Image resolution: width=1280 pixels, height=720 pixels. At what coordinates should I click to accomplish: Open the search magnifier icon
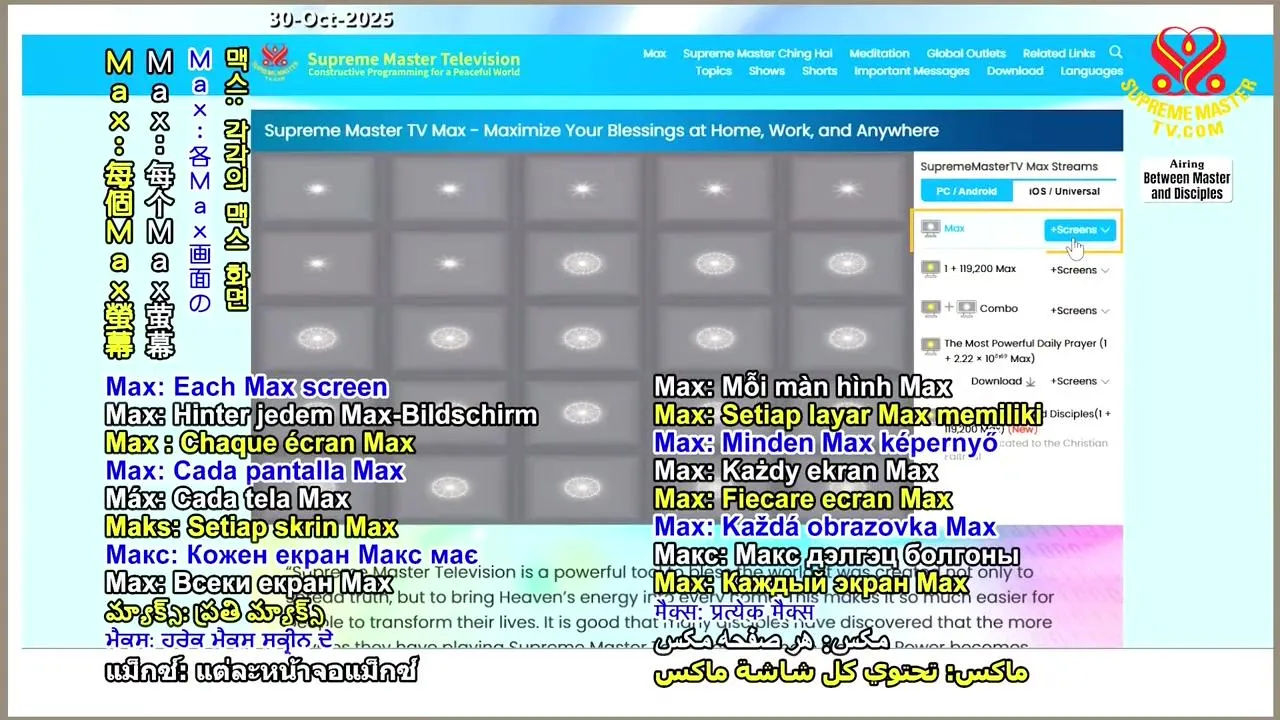point(1115,52)
